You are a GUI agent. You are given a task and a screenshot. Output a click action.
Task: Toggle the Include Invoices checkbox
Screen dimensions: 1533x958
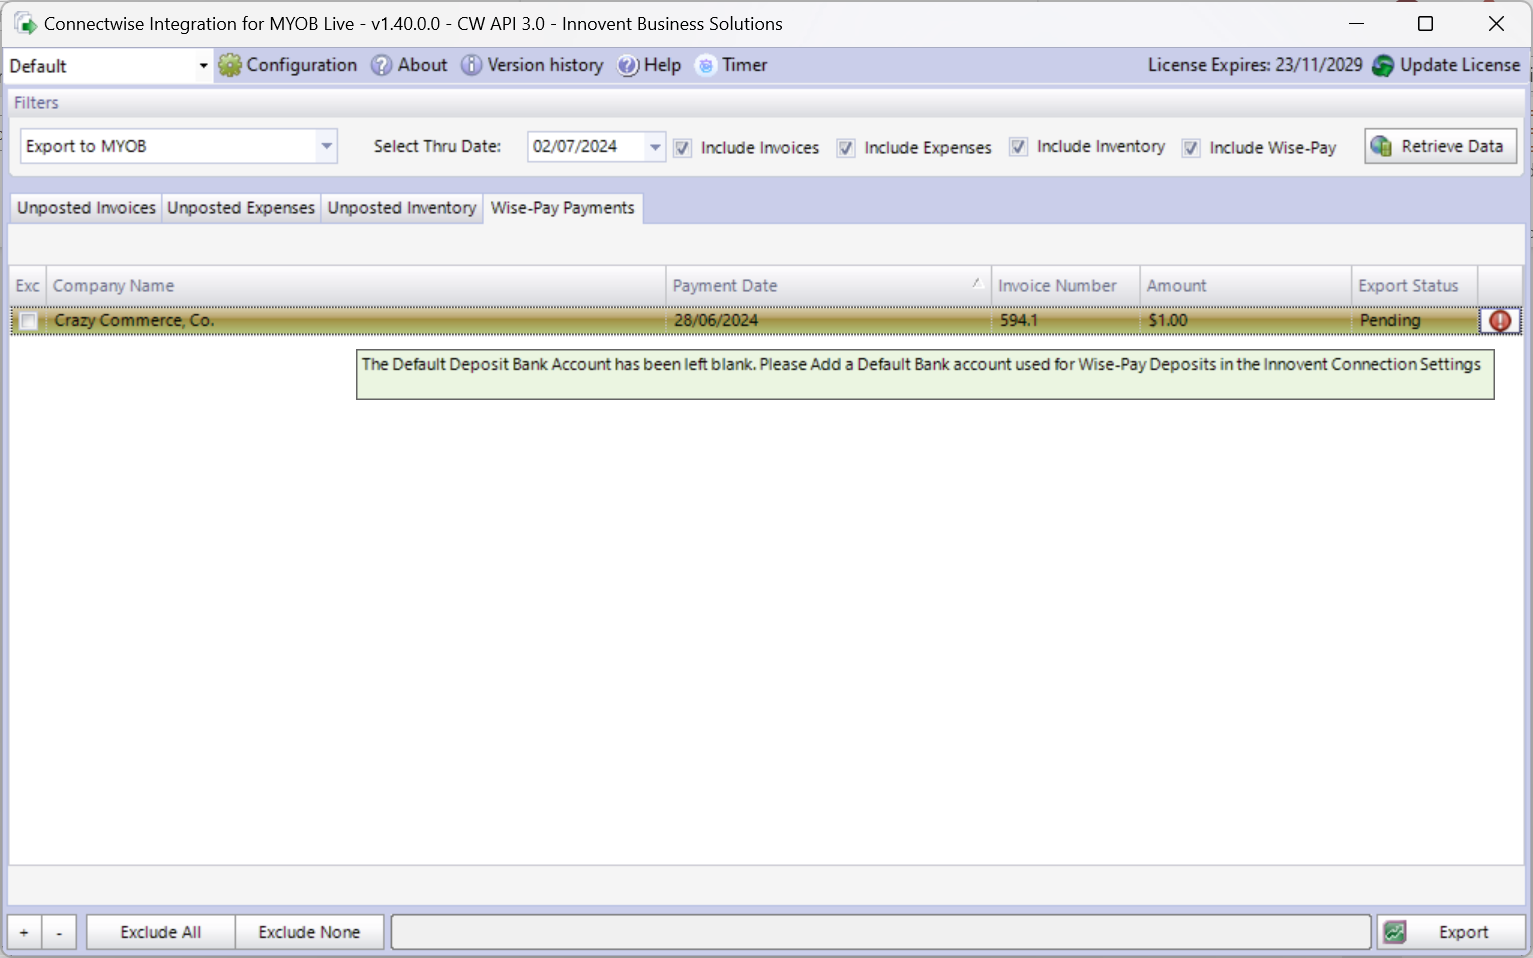point(682,148)
